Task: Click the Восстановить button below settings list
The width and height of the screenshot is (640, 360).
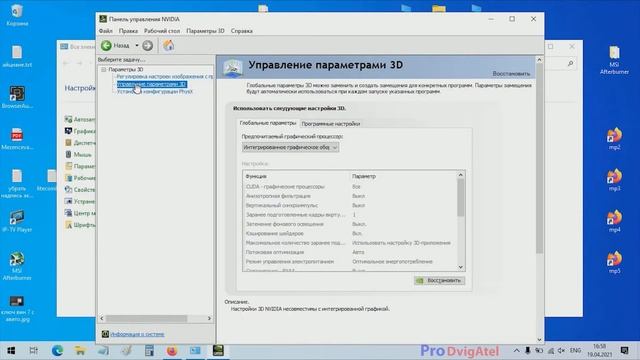Action: tap(439, 280)
